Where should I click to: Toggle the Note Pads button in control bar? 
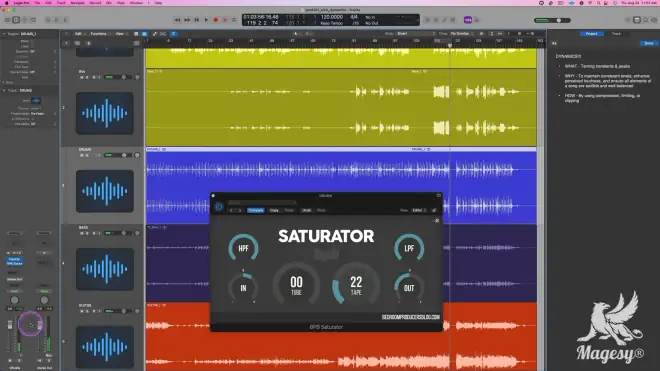pyautogui.click(x=637, y=20)
